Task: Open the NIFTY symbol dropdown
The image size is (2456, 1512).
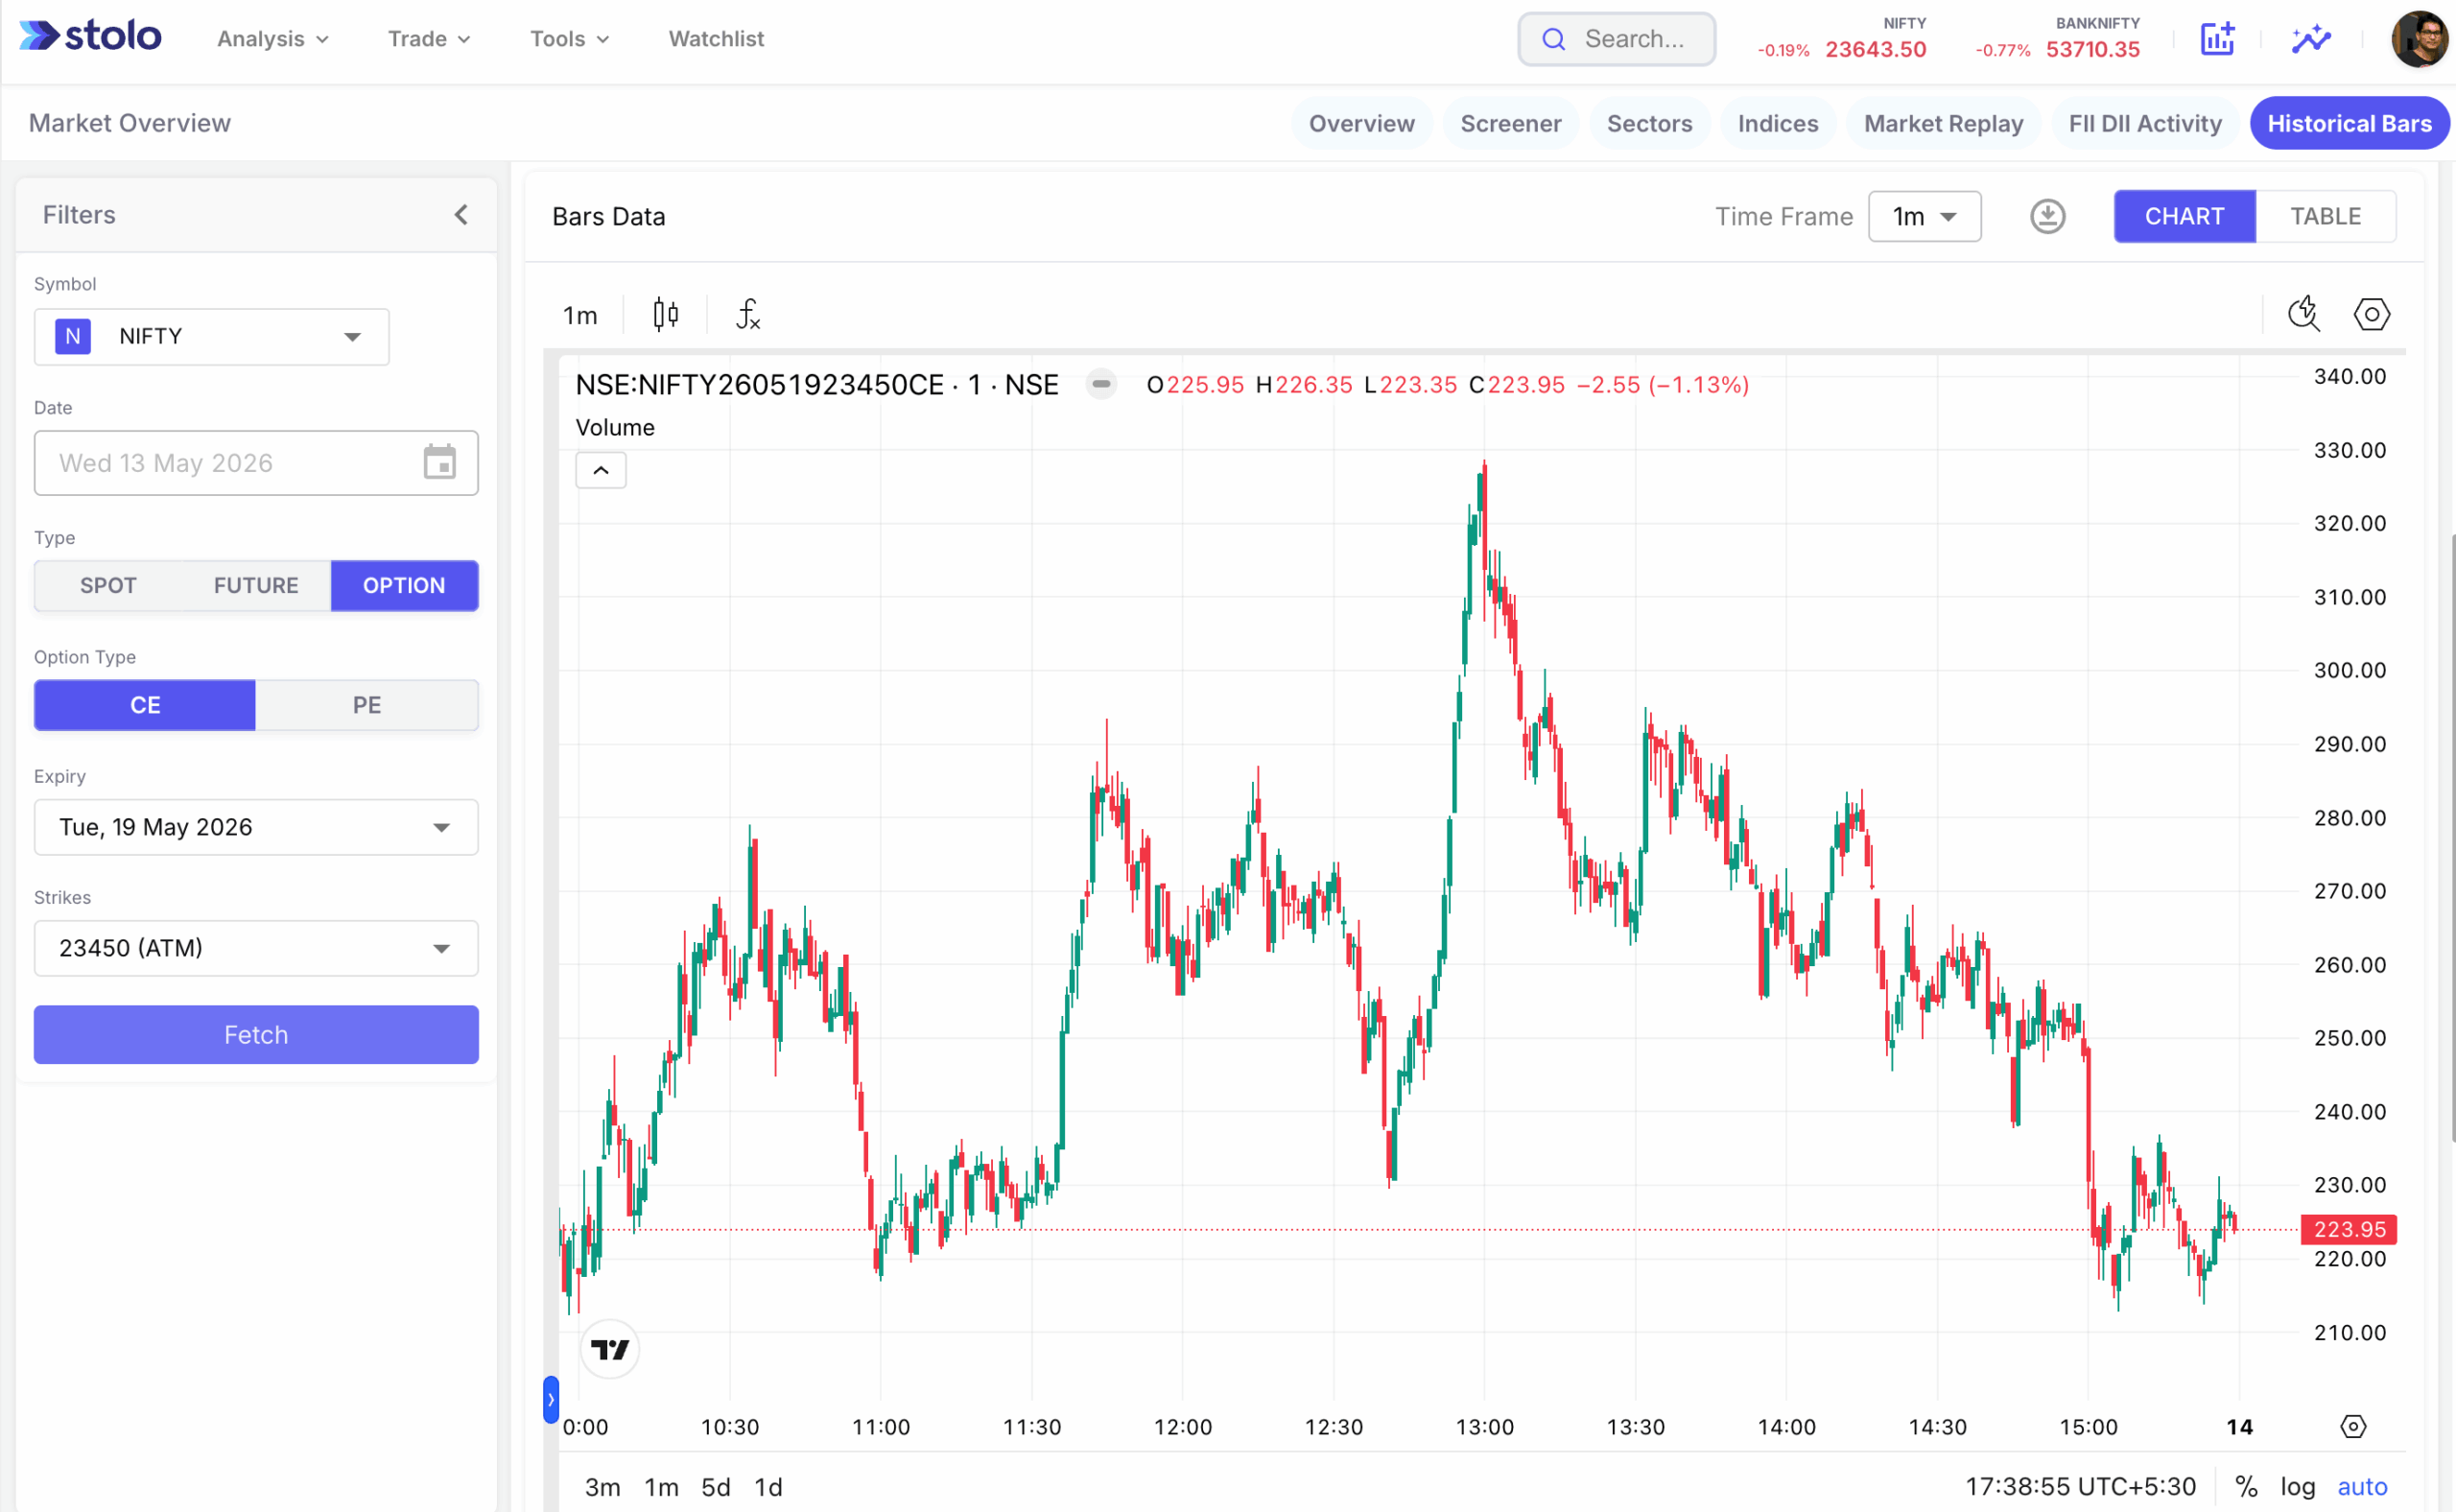Action: click(212, 336)
